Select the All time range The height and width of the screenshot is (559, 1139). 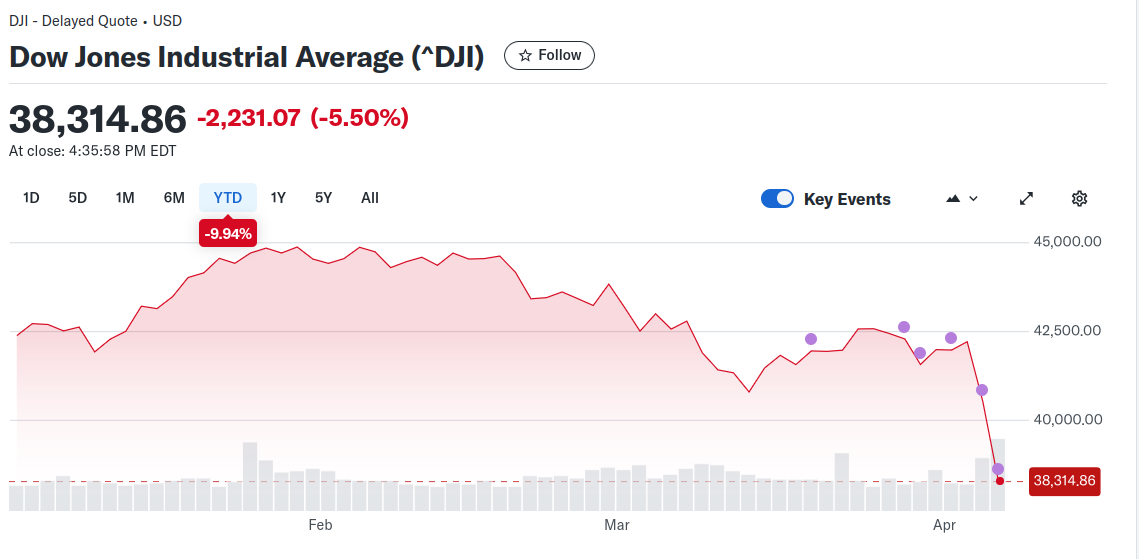(370, 198)
